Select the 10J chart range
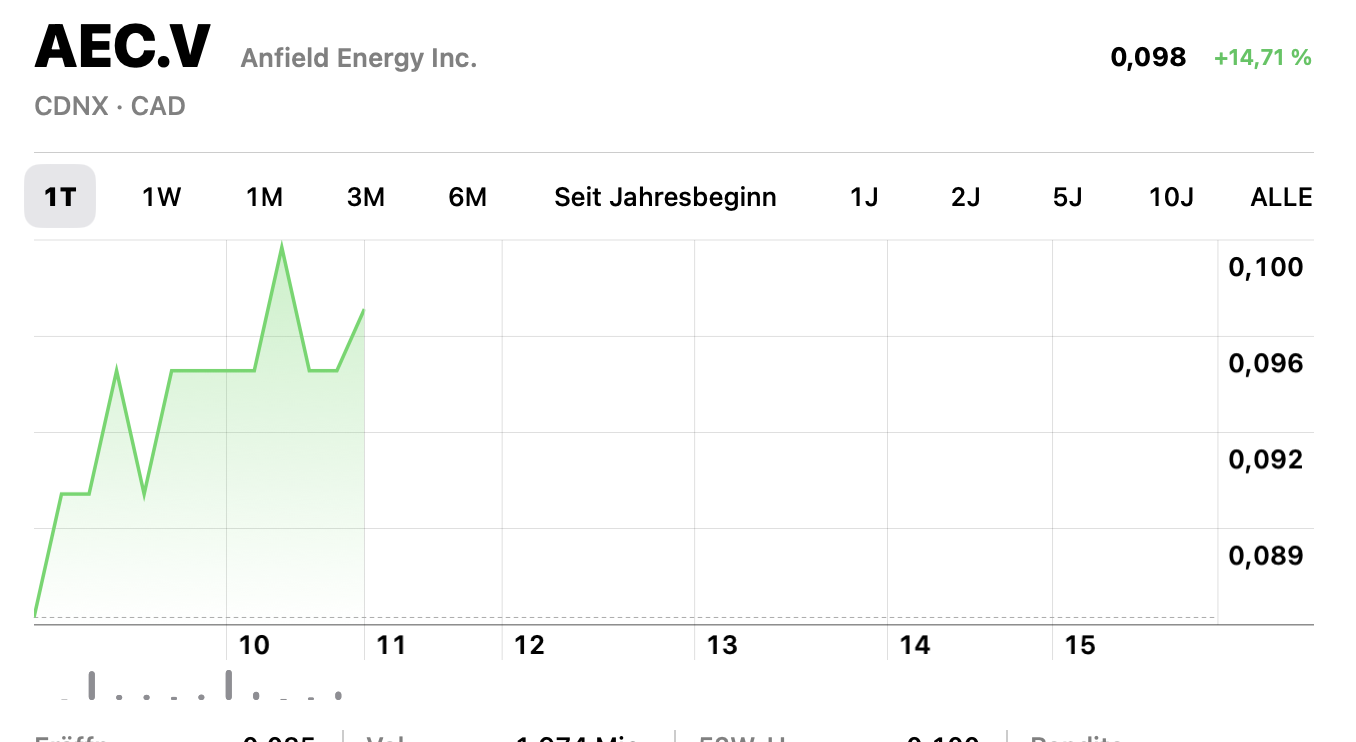The width and height of the screenshot is (1356, 742). [1171, 197]
